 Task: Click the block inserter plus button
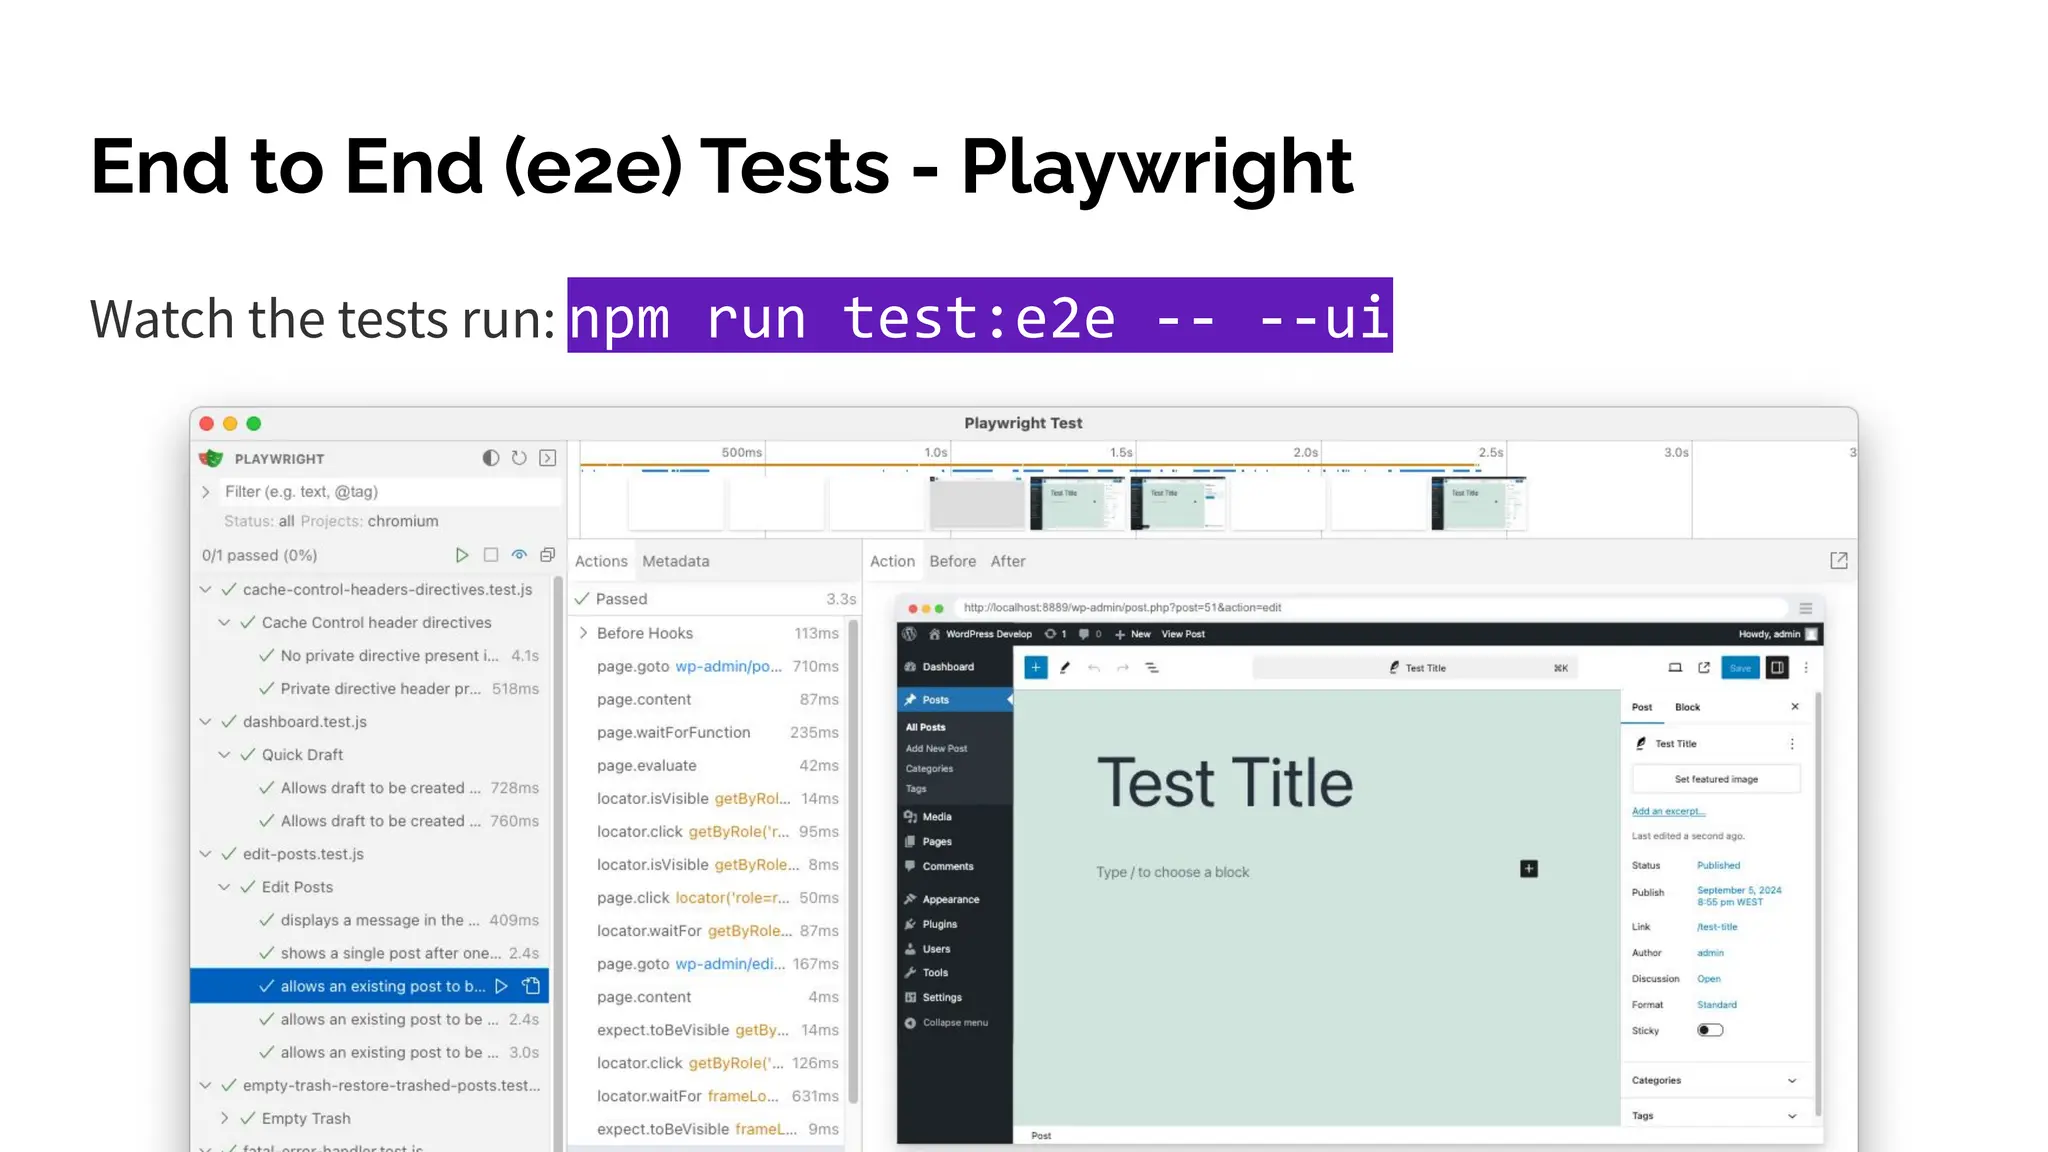(x=1036, y=667)
